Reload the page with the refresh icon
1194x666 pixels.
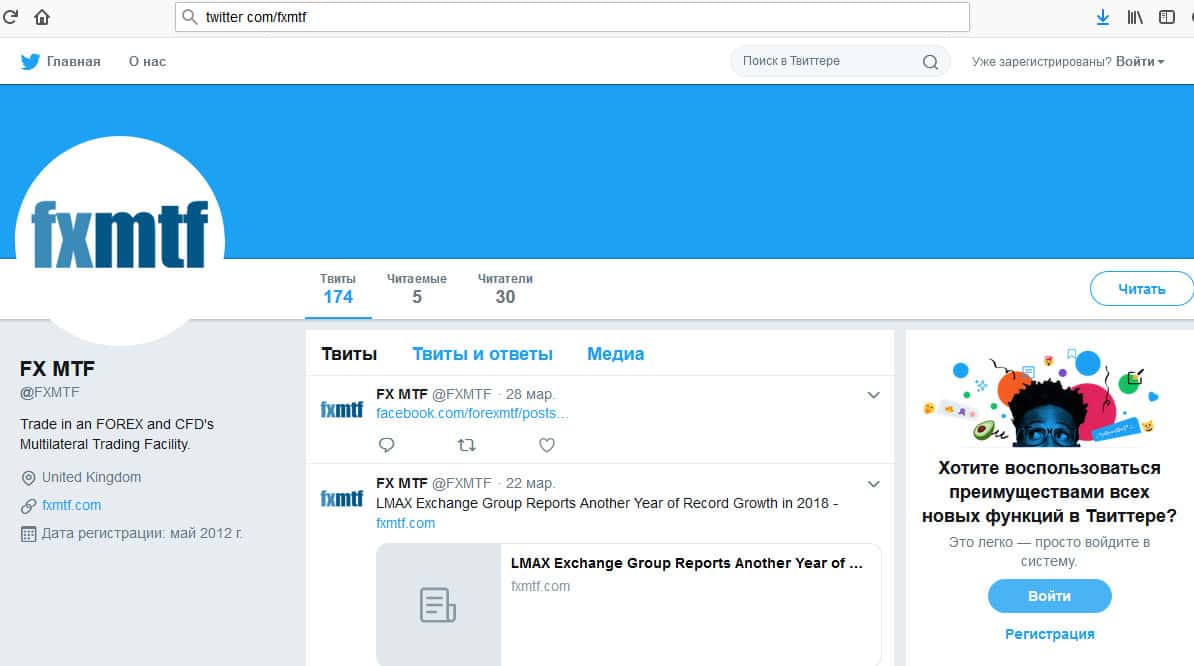[10, 16]
